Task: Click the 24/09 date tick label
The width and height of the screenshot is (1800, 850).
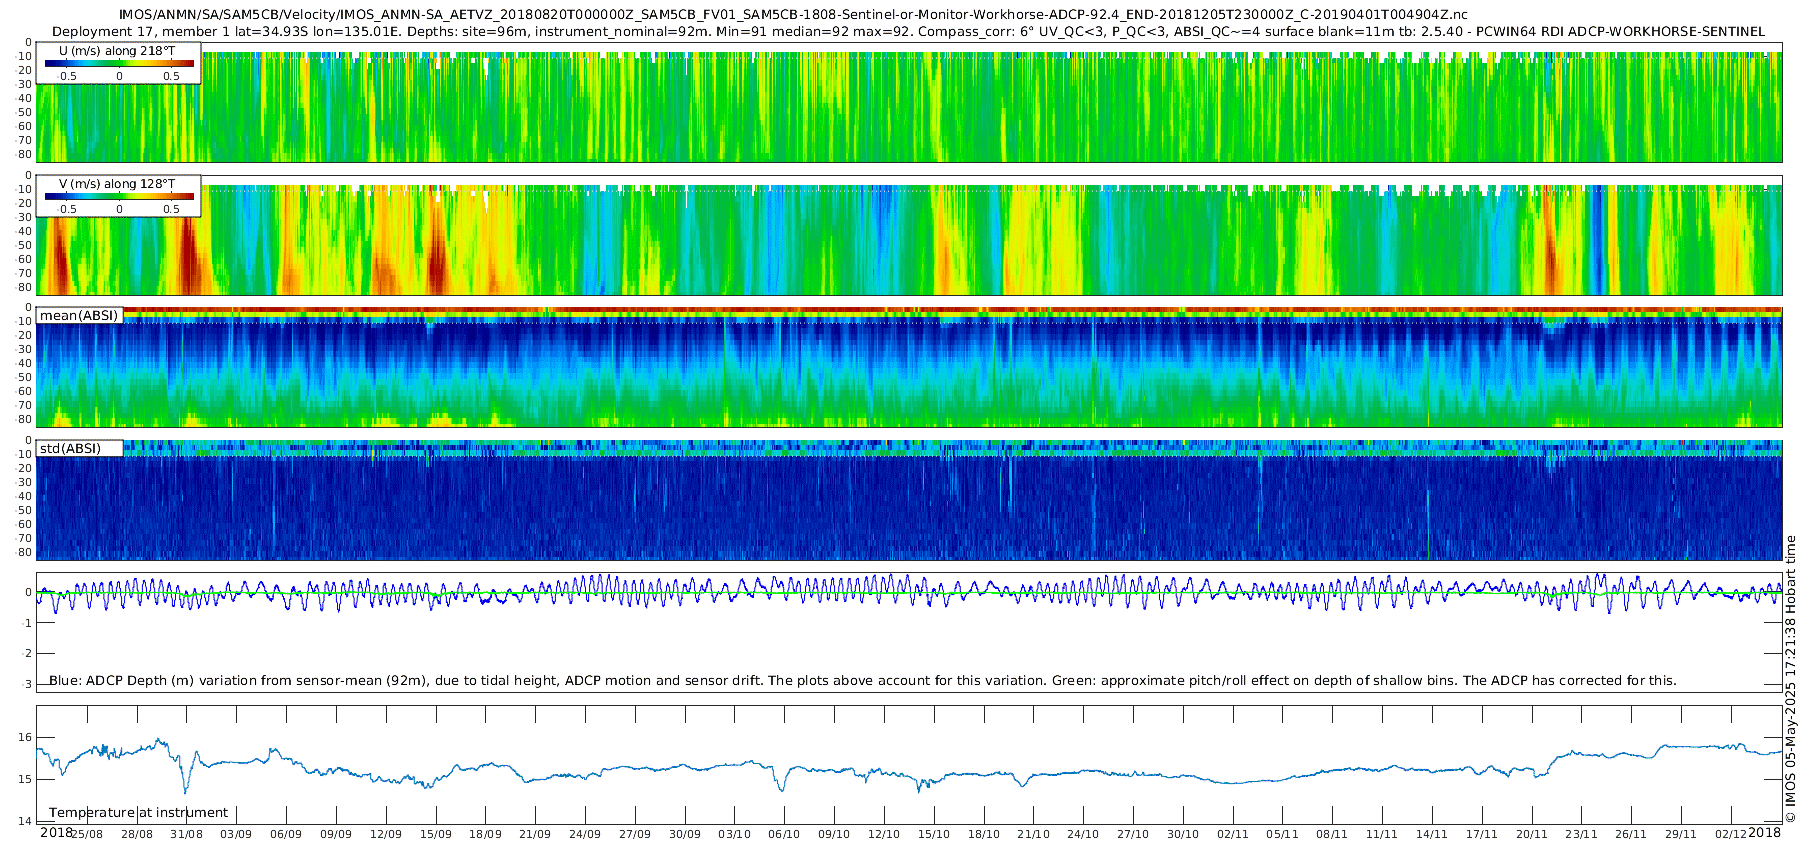Action: point(585,834)
